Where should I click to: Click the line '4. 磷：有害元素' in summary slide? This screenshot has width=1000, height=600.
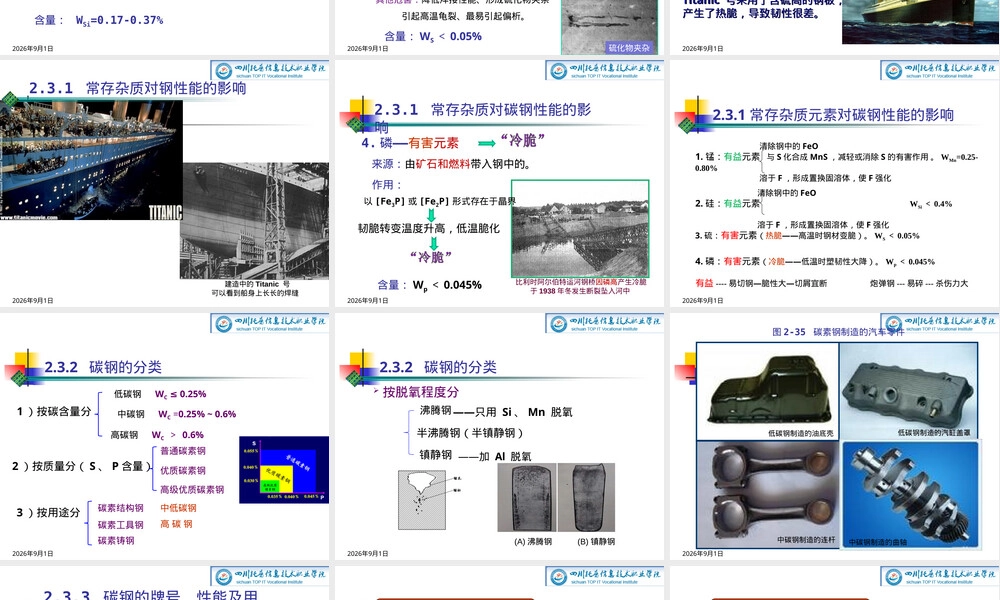pos(815,261)
